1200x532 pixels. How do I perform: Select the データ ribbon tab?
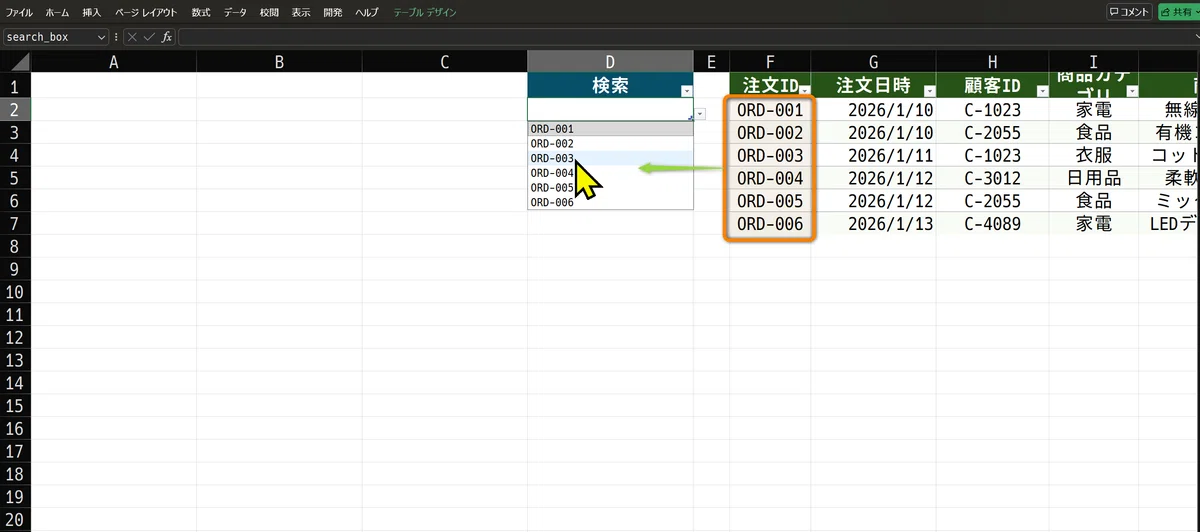click(x=235, y=12)
